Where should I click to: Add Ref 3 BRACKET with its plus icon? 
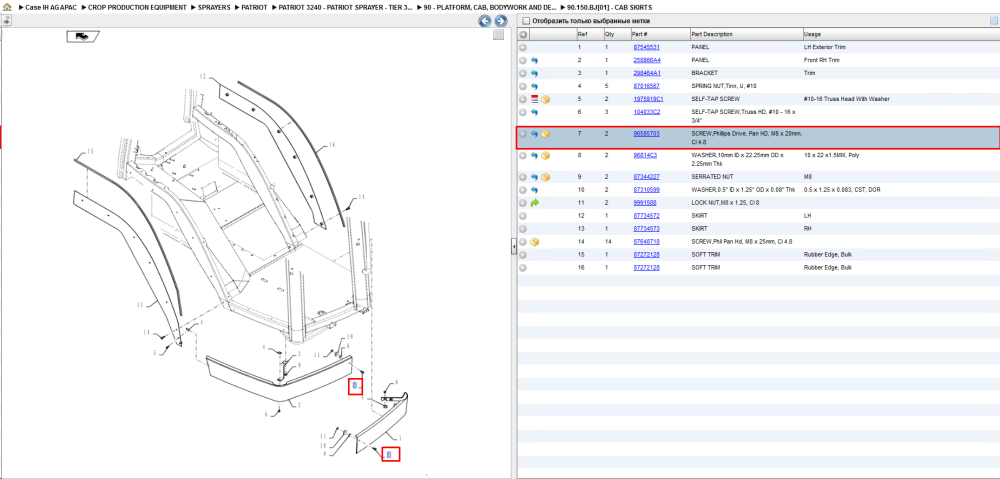523,73
